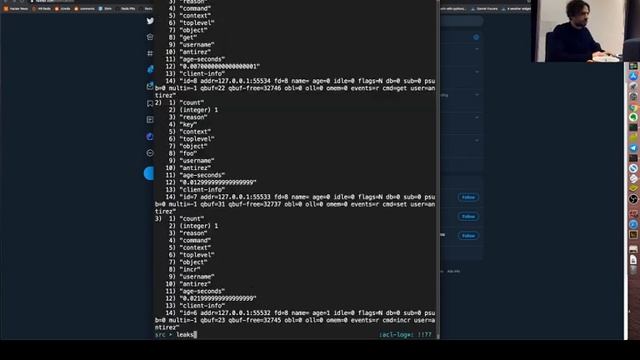Viewport: 640px width, 360px height.
Task: Expand the first trend's chevron in Twitter
Action: 477,49
